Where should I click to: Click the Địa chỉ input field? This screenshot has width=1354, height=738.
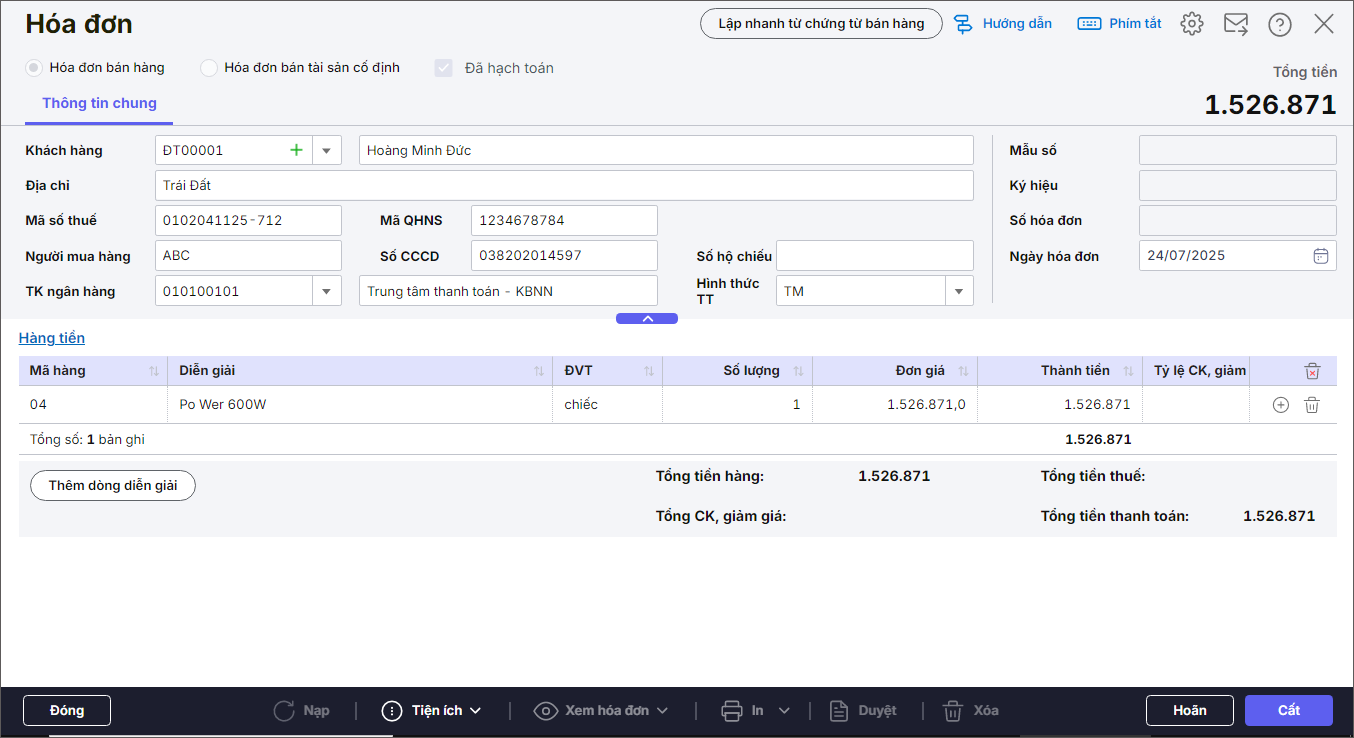[564, 185]
